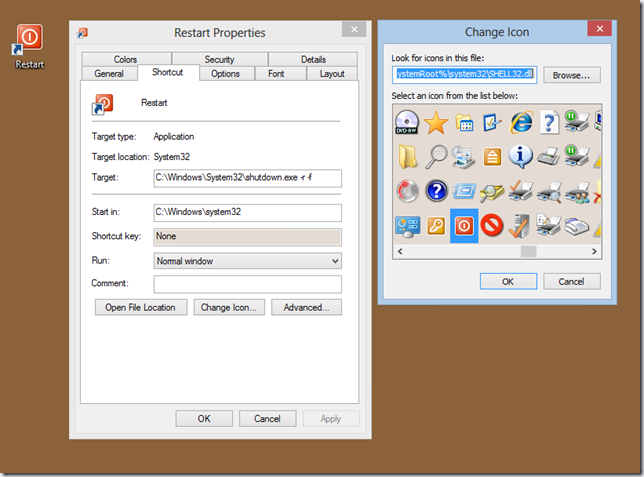Switch to the Details tab
The width and height of the screenshot is (644, 477).
[x=312, y=60]
